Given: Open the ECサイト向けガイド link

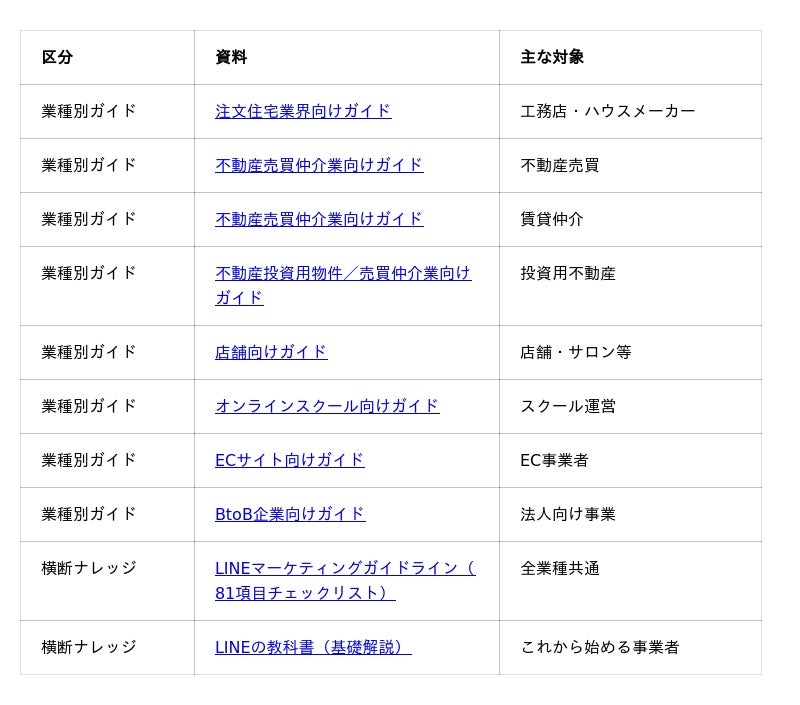Looking at the screenshot, I should coord(289,460).
